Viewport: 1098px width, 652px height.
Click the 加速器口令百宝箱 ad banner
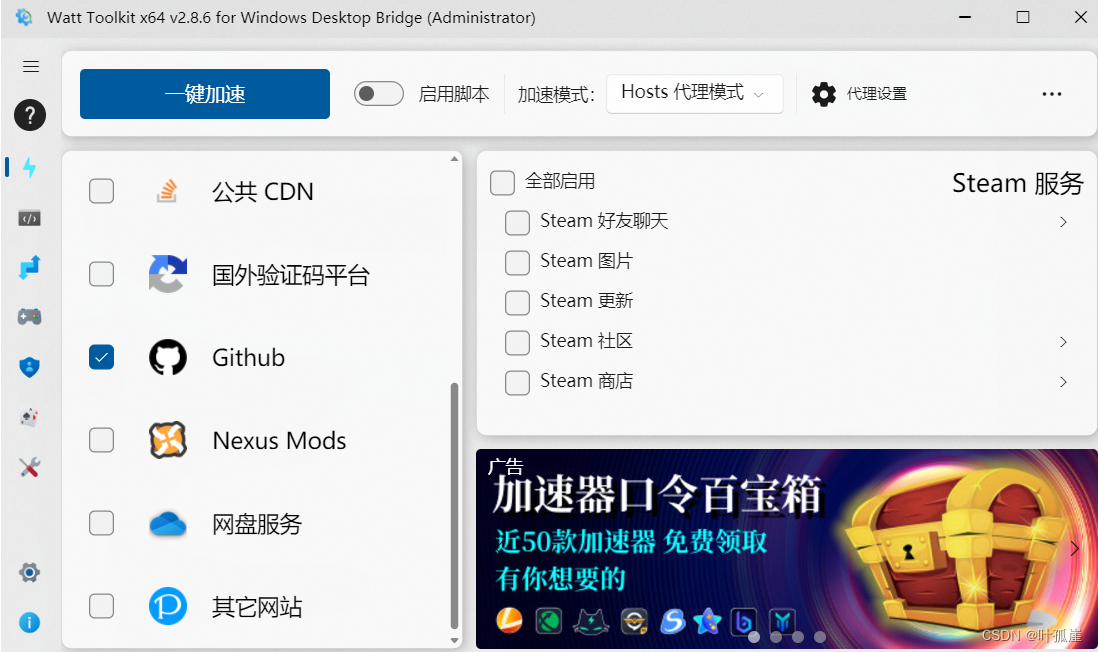coord(786,549)
